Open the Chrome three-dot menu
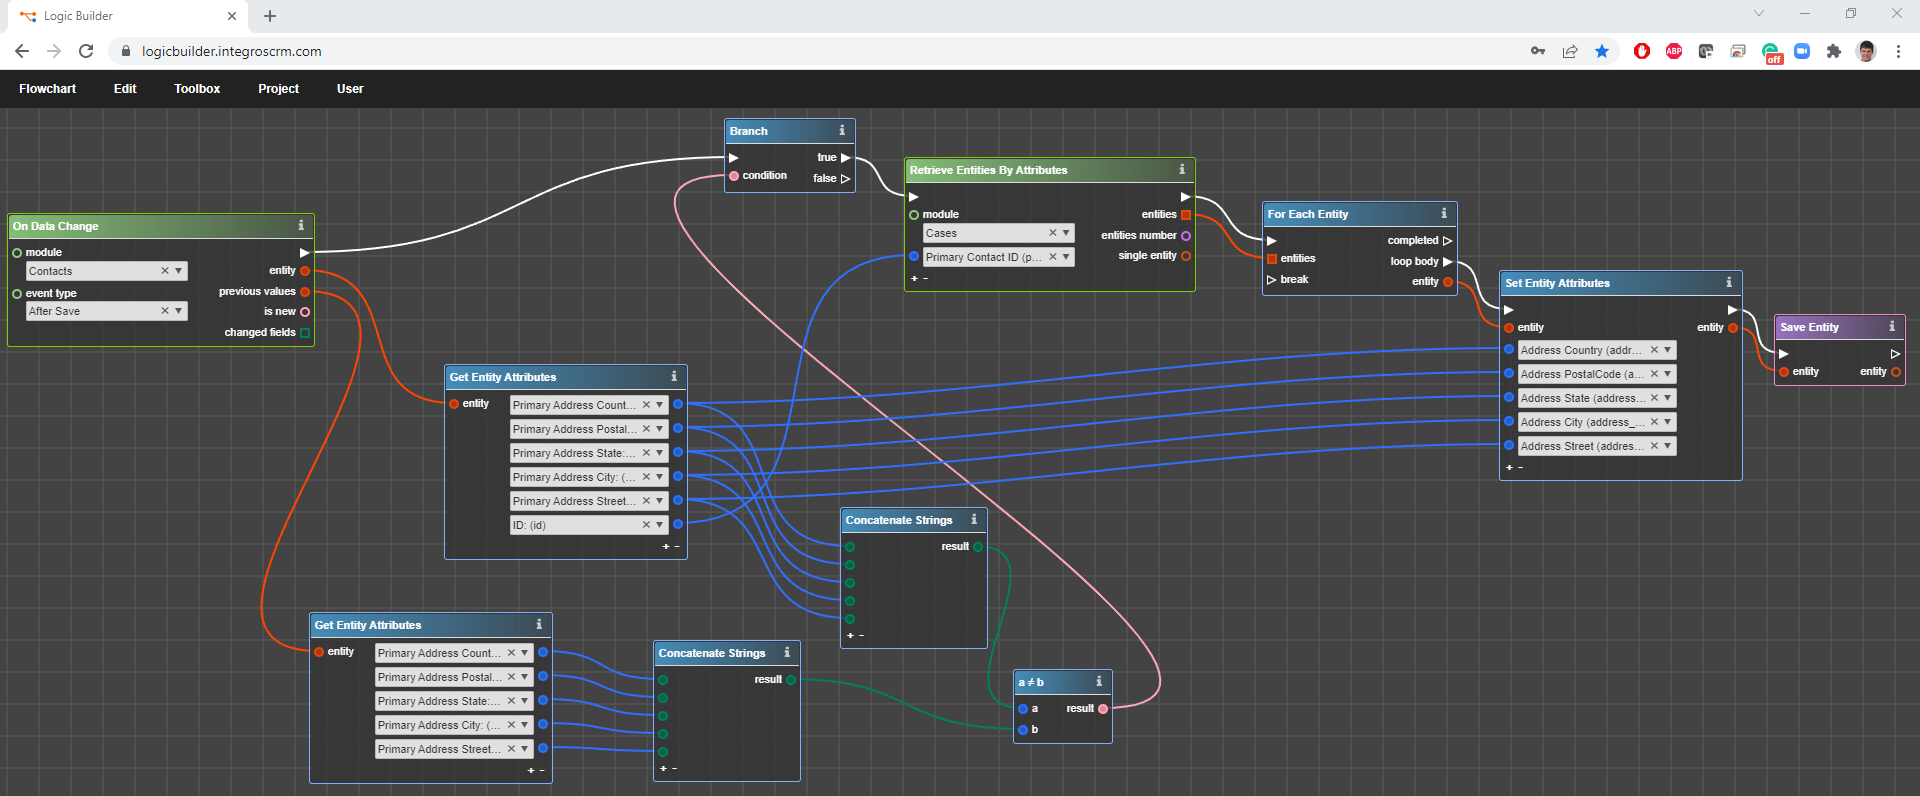 pos(1898,51)
